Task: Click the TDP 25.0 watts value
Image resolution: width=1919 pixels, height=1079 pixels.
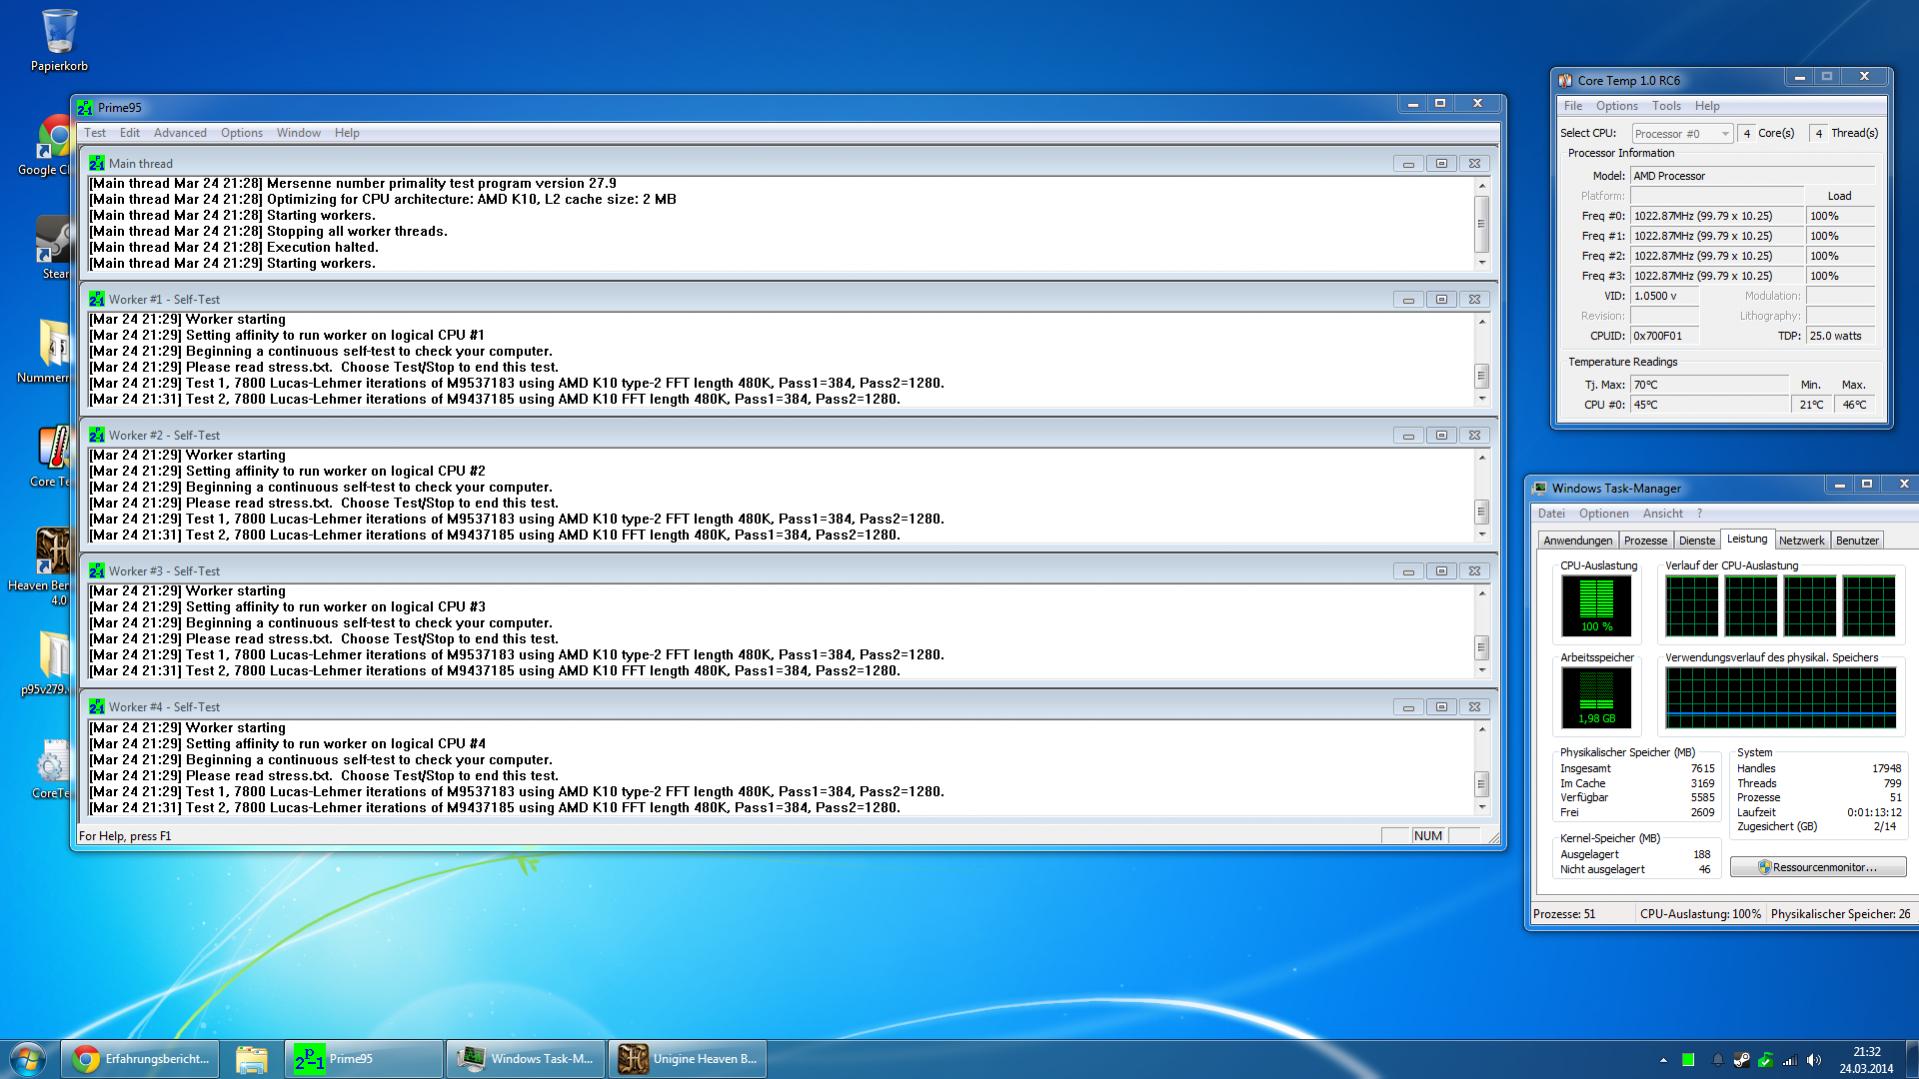Action: (x=1840, y=336)
